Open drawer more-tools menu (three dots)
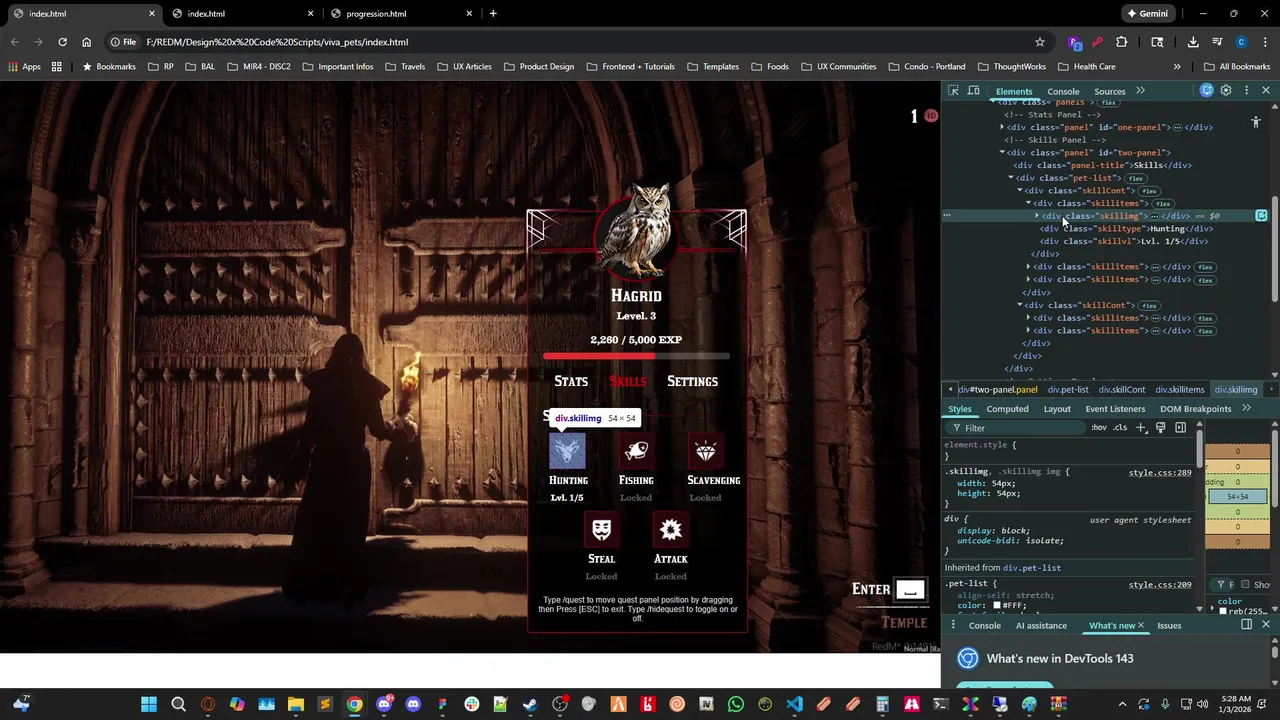1280x720 pixels. pyautogui.click(x=955, y=626)
